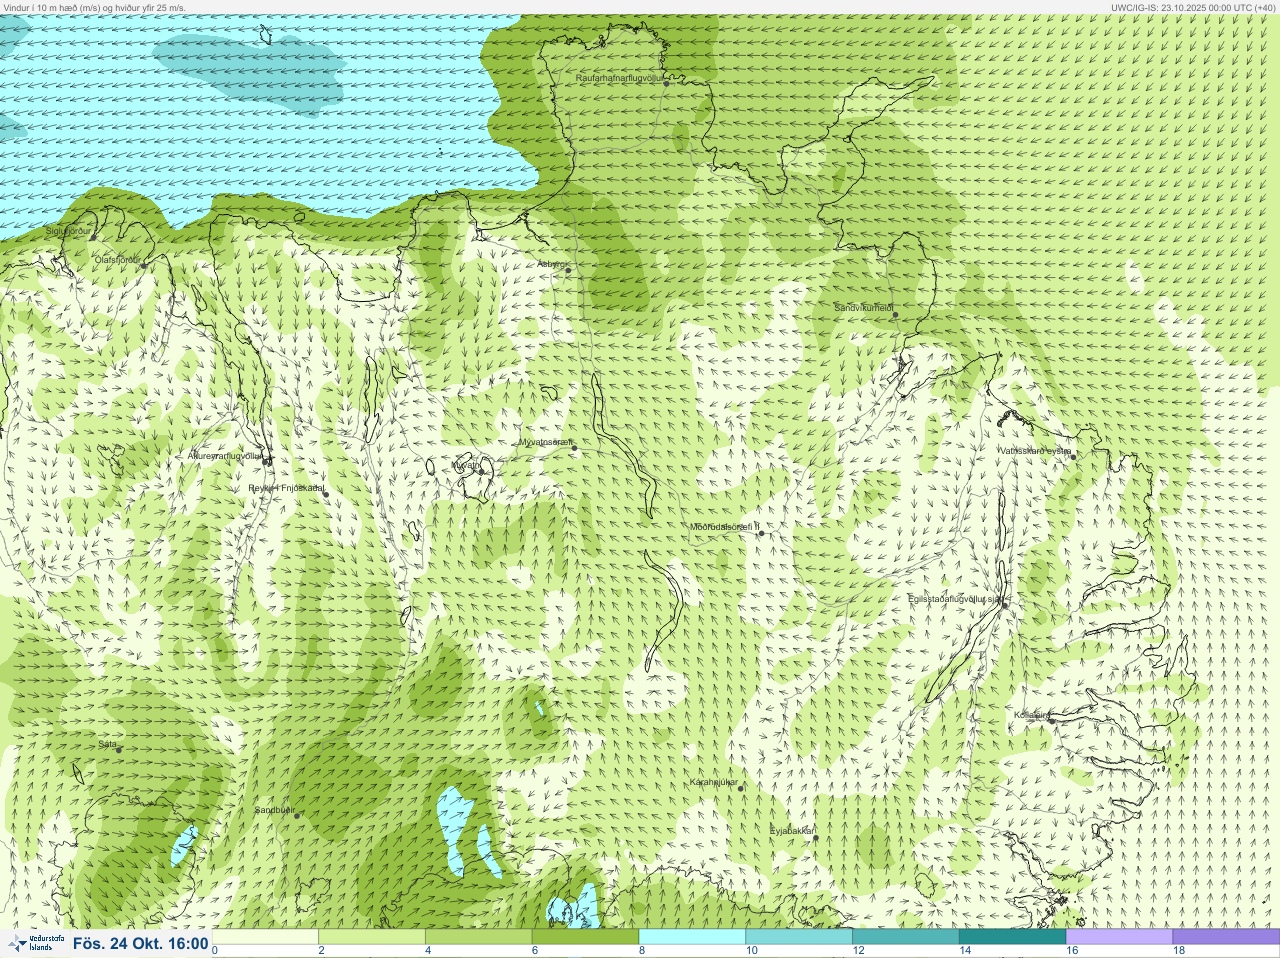The image size is (1280, 958).
Task: Click the Kárahnjúkar station dot
Action: (x=741, y=788)
